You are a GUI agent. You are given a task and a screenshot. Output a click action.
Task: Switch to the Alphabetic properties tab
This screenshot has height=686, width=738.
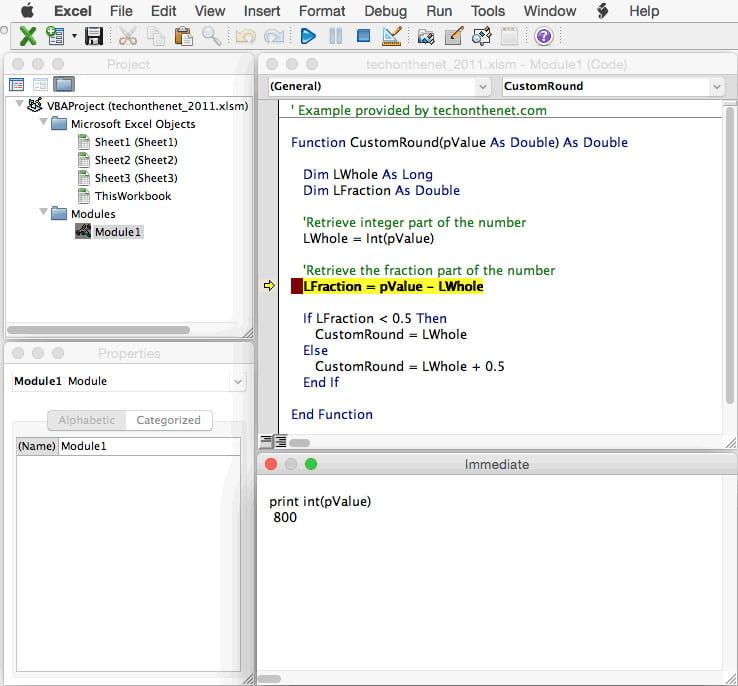click(x=87, y=420)
